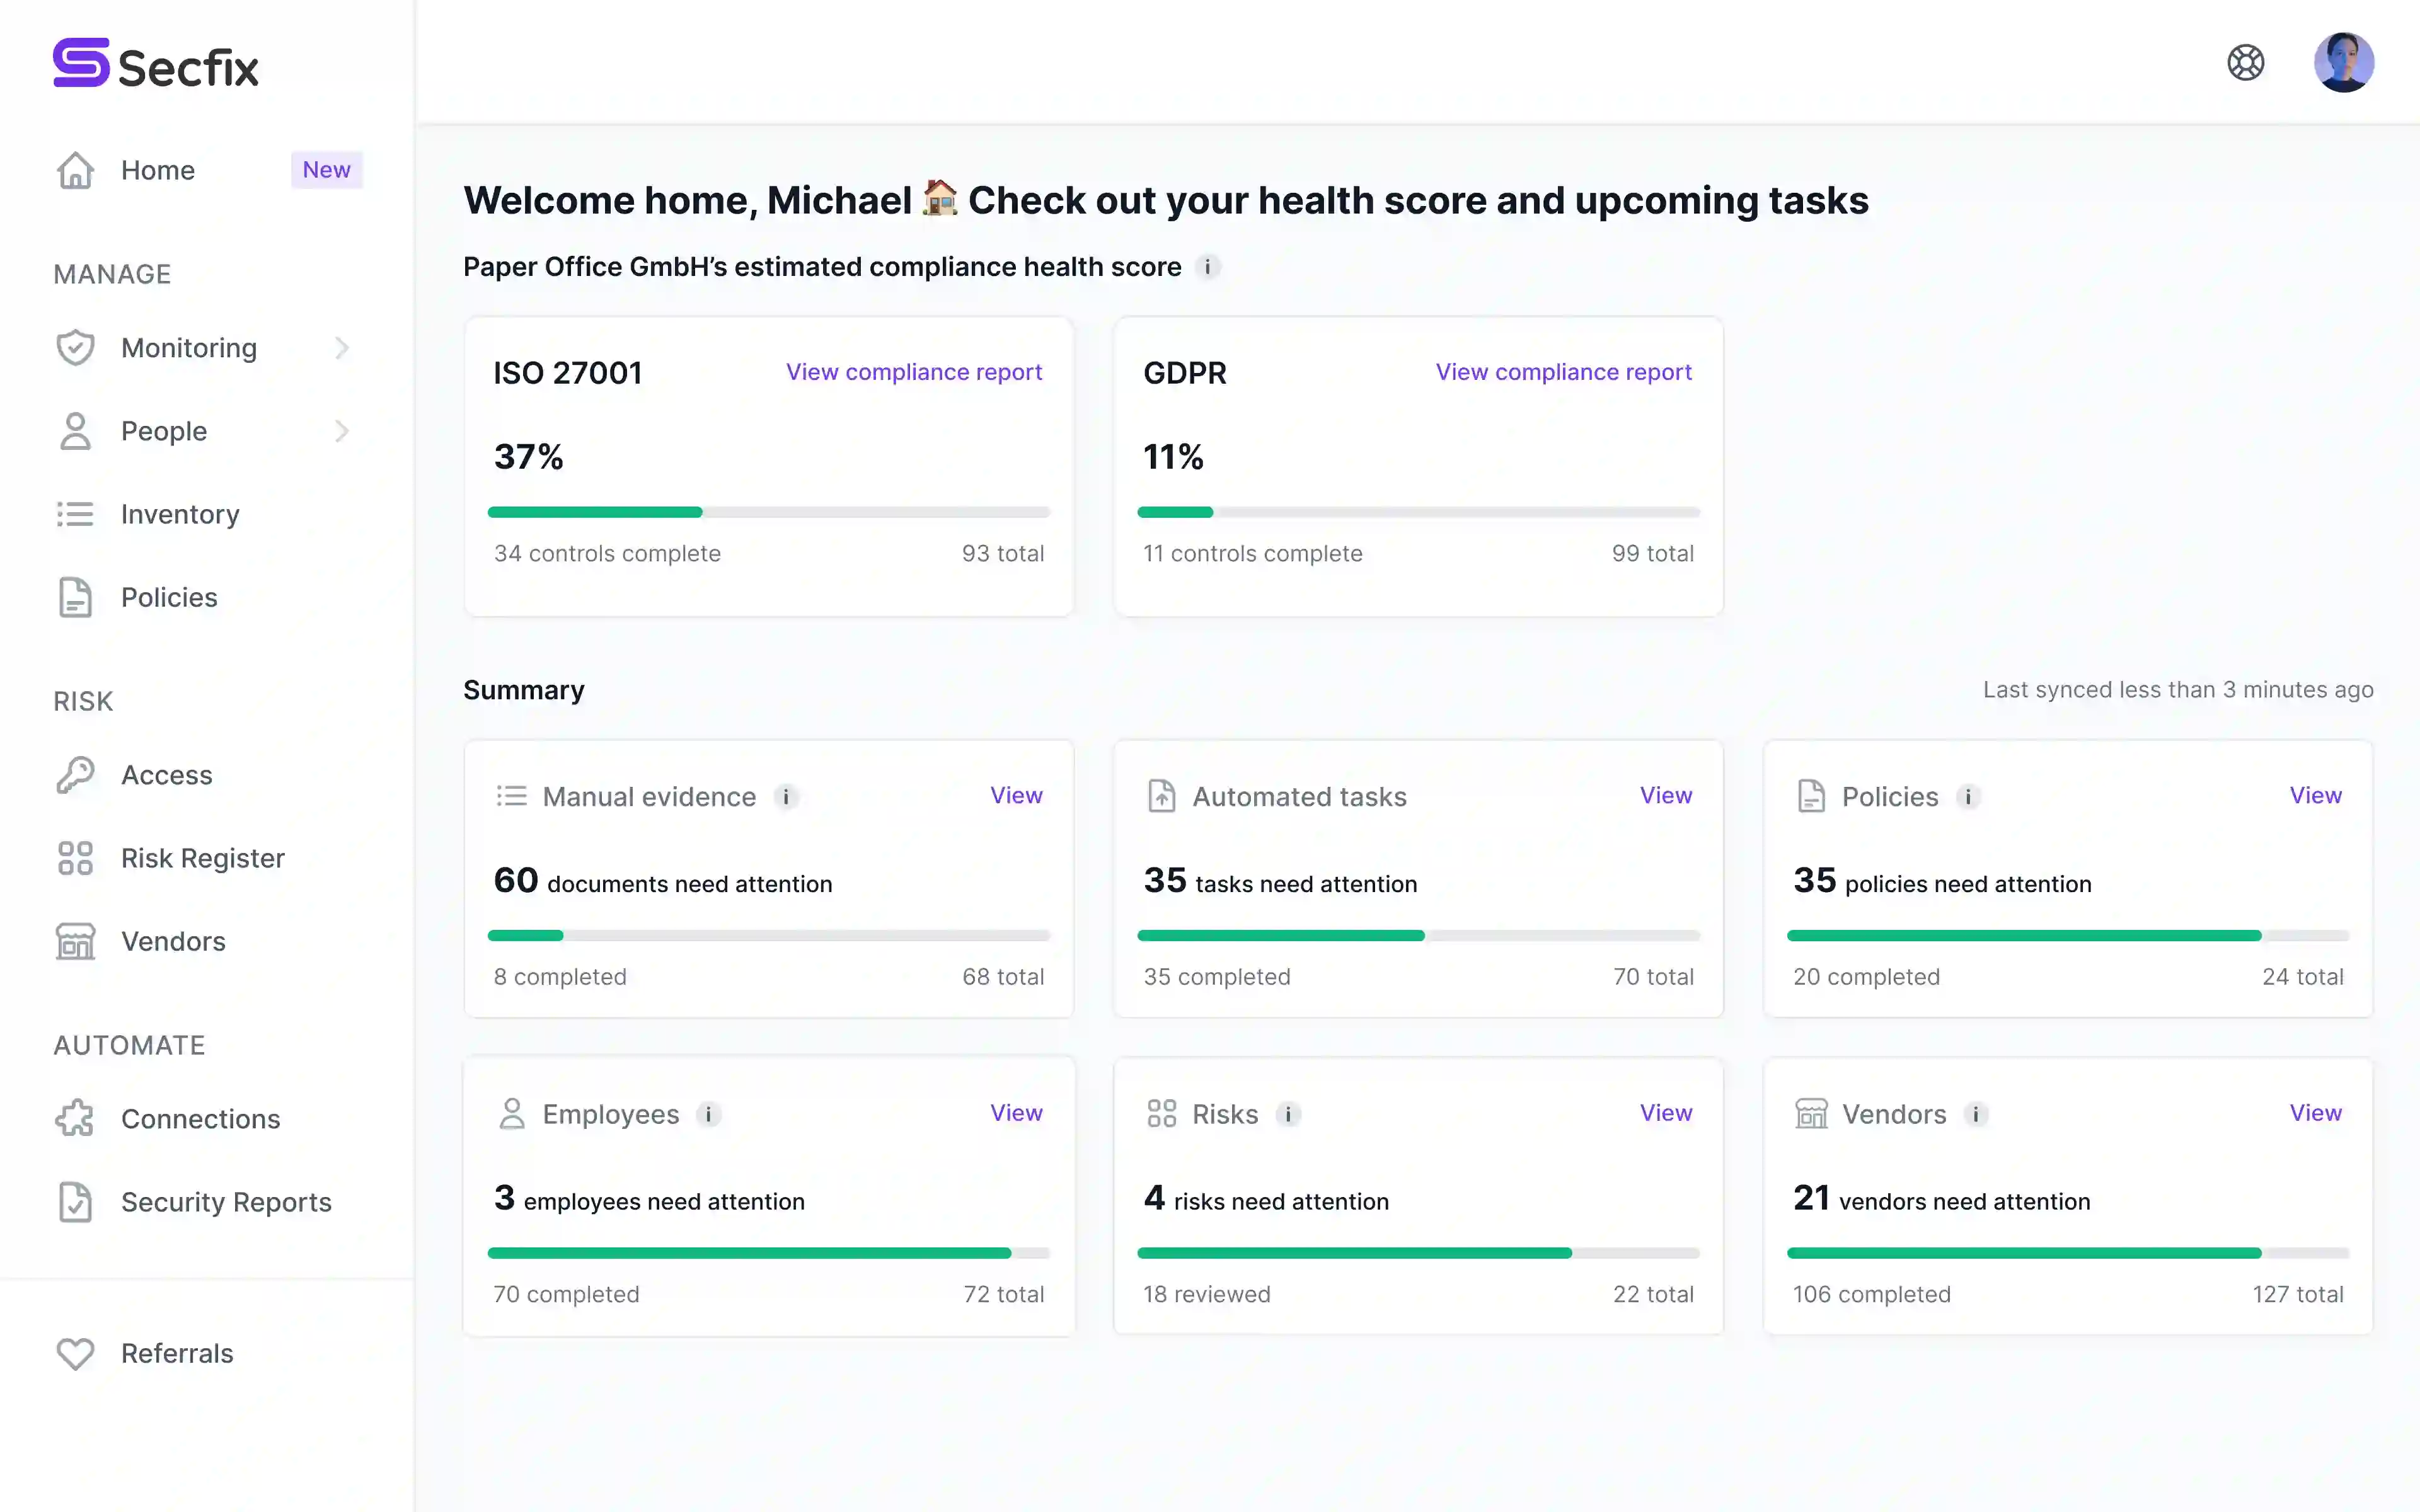This screenshot has width=2420, height=1512.
Task: Click info icon beside Vendors card title
Action: click(1975, 1114)
